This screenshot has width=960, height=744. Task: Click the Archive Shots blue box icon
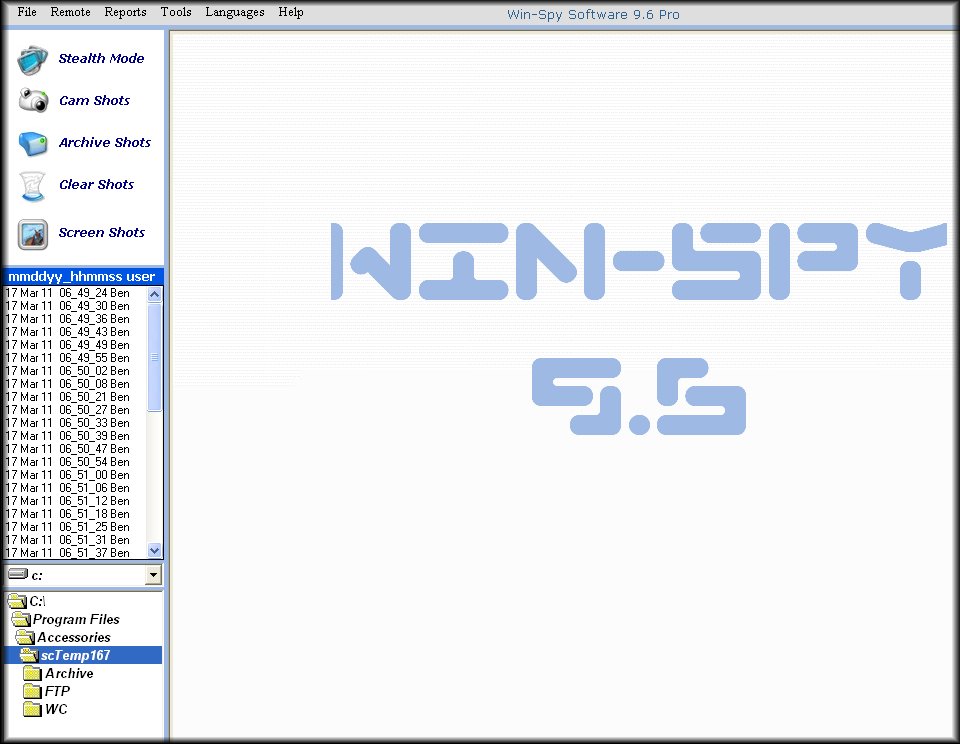click(x=33, y=144)
